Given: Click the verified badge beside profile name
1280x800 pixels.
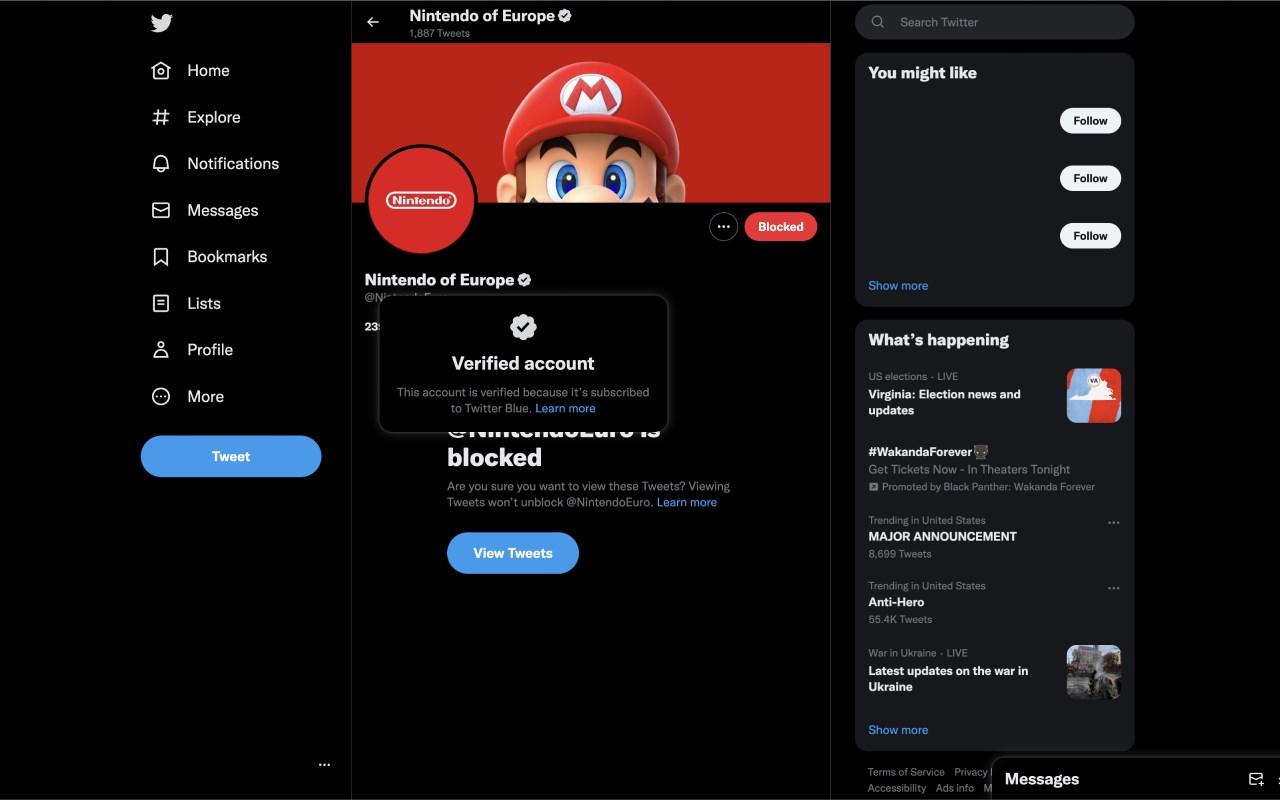Looking at the screenshot, I should pyautogui.click(x=524, y=280).
